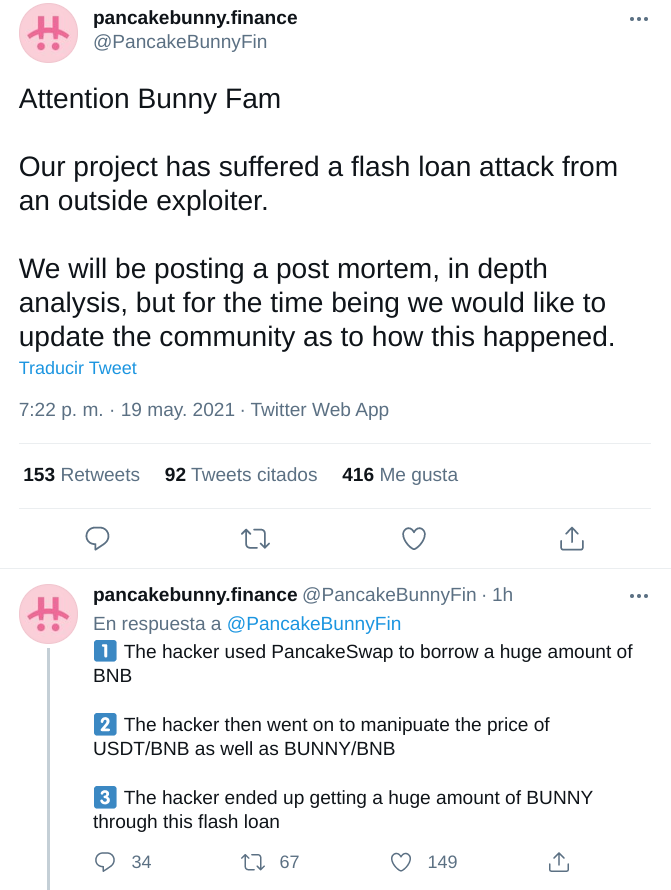This screenshot has width=671, height=890.
Task: Share the reply tweet about the hacker
Action: [x=559, y=862]
